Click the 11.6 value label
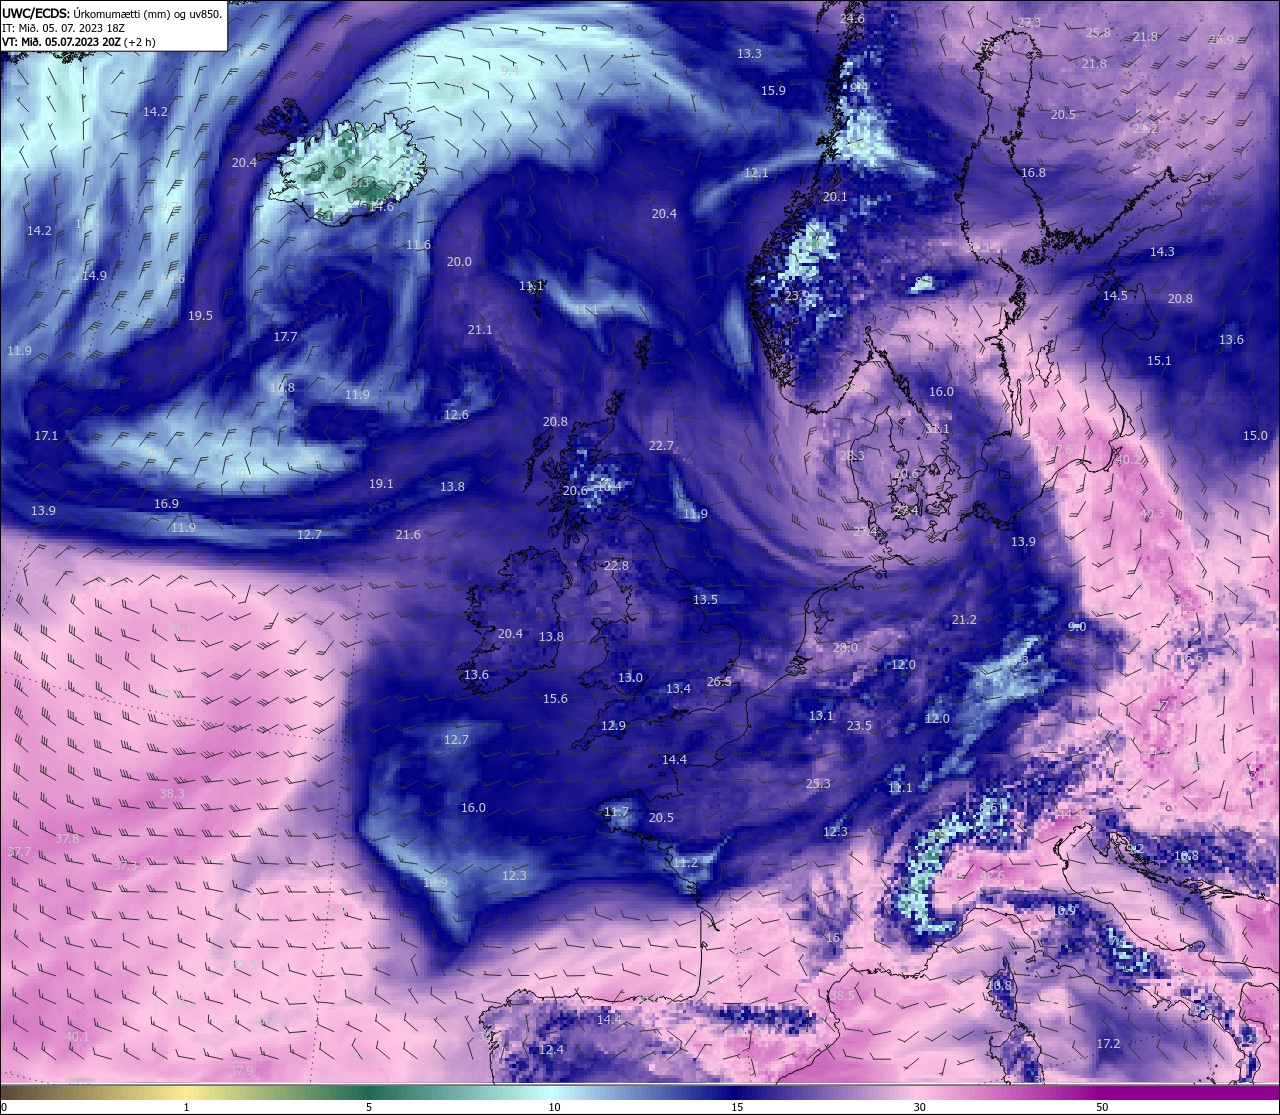 [418, 244]
